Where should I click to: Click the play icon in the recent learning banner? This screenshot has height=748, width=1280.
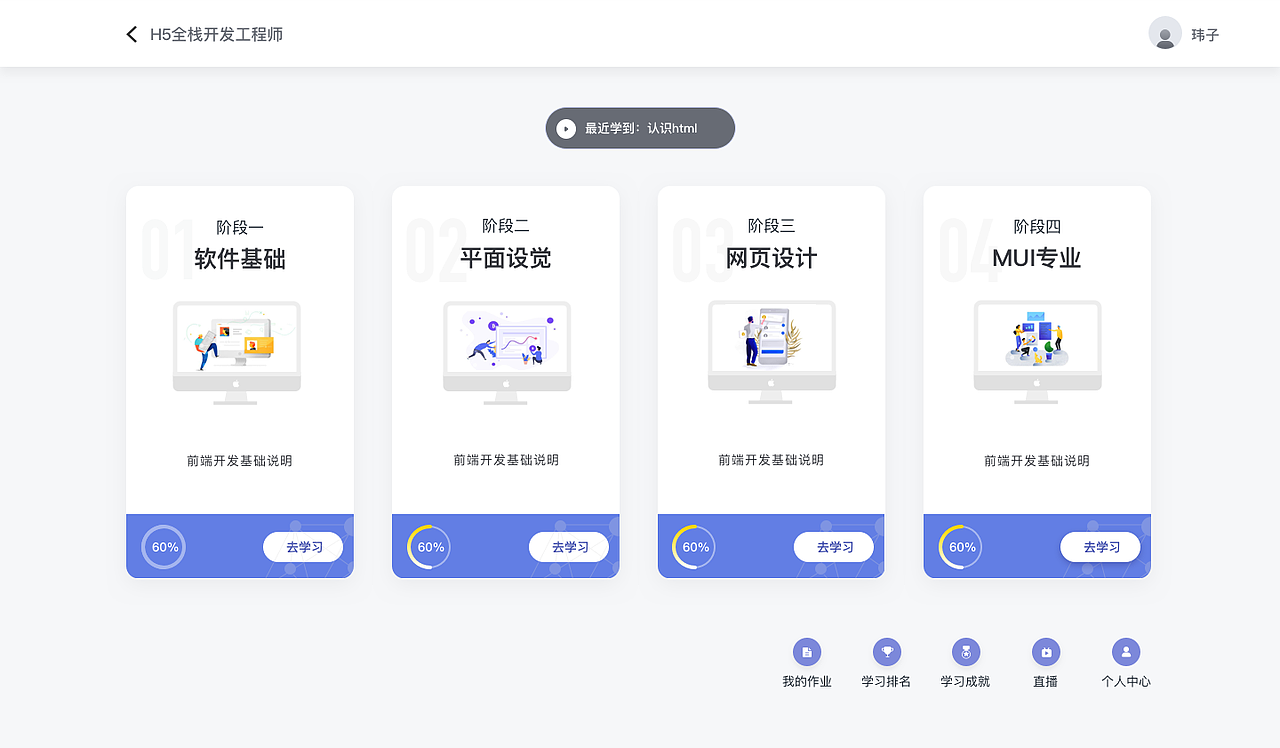566,128
